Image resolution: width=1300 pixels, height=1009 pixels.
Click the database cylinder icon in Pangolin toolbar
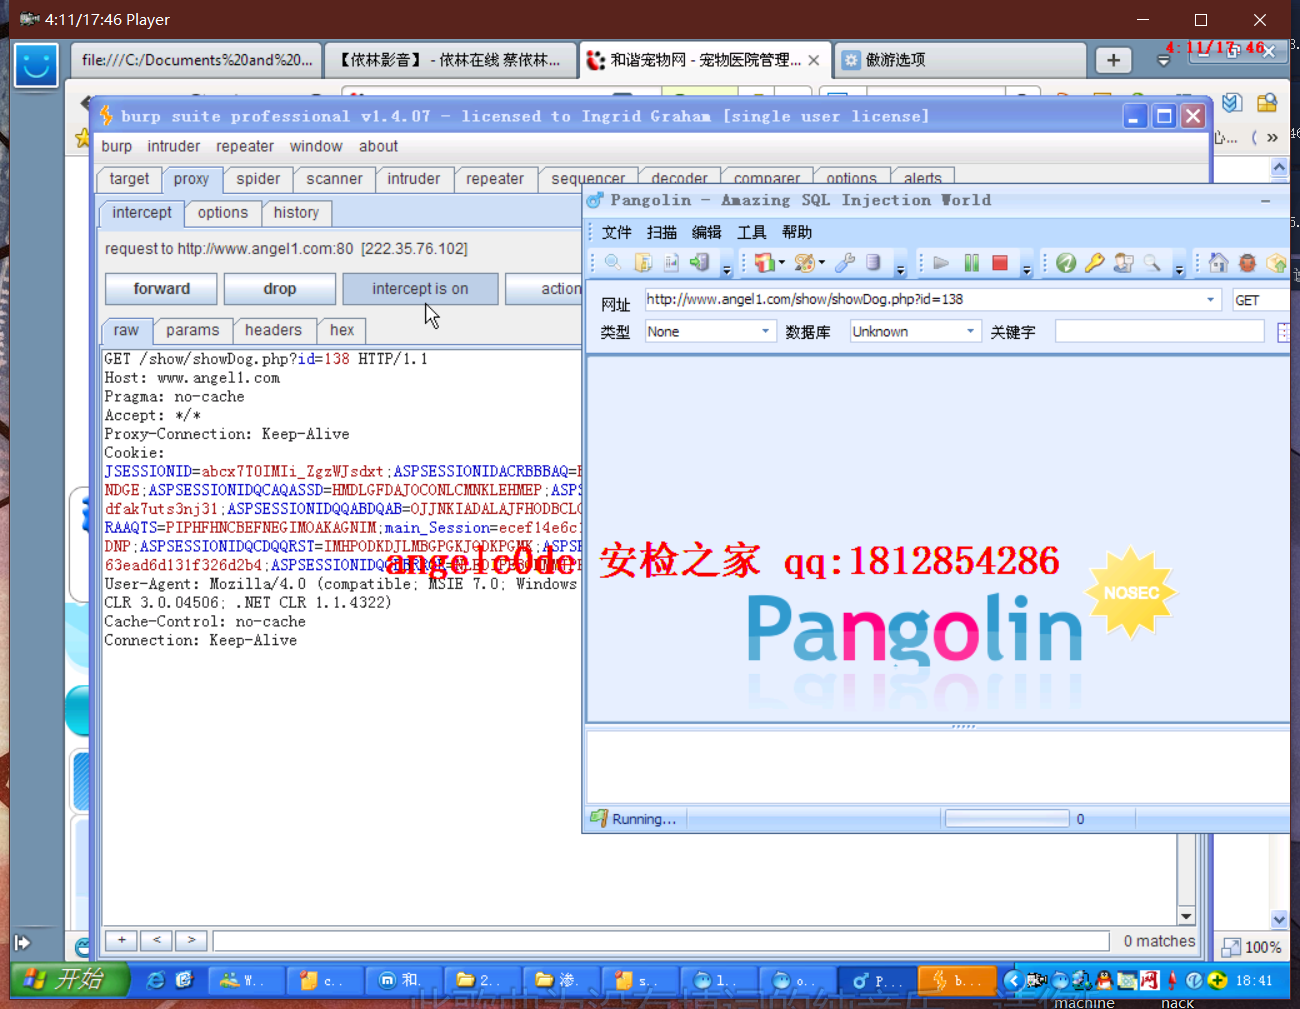click(873, 263)
